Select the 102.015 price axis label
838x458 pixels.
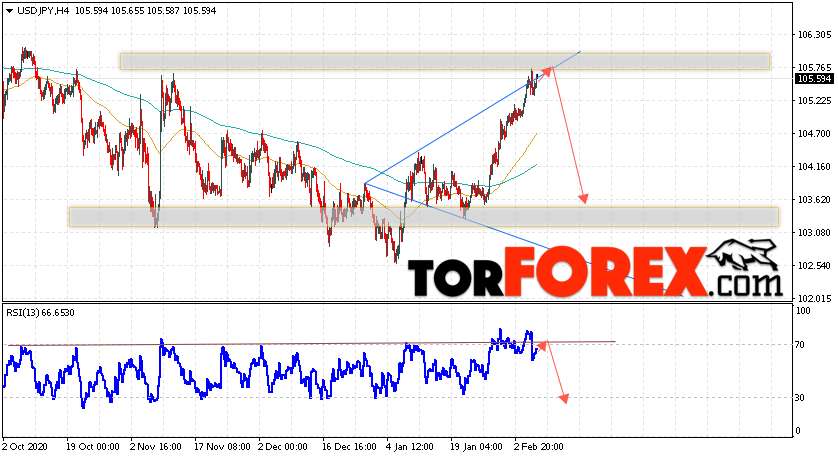click(x=814, y=299)
